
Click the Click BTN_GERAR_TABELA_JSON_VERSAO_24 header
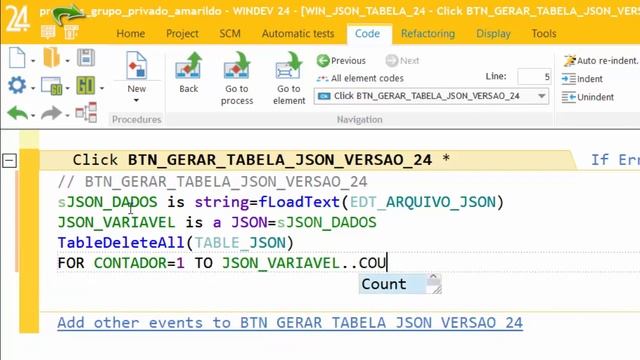click(x=261, y=160)
